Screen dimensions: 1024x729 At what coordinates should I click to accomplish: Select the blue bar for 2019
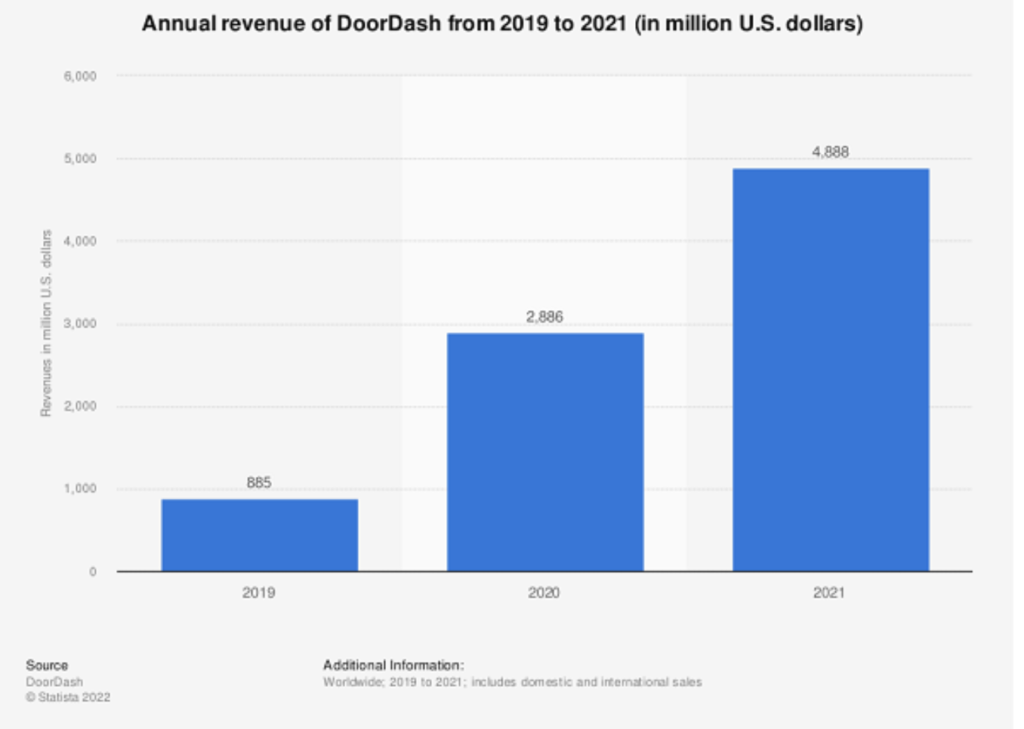tap(259, 535)
